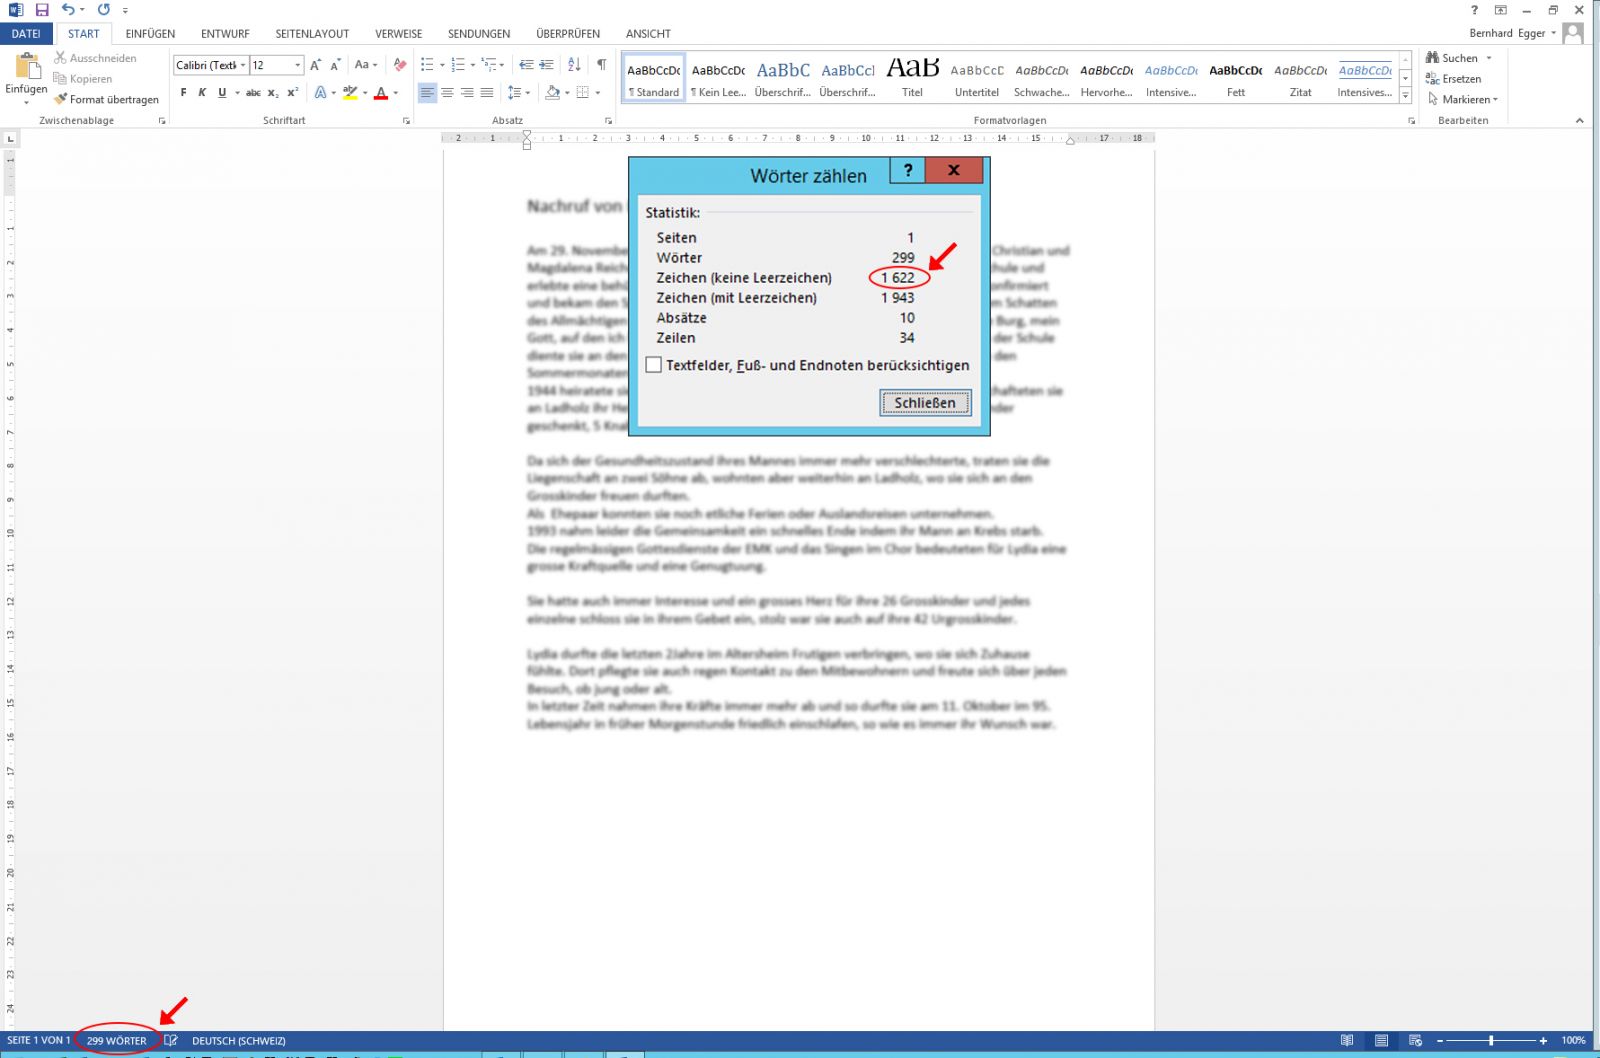
Task: Adjust the zoom slider
Action: click(x=1491, y=1040)
